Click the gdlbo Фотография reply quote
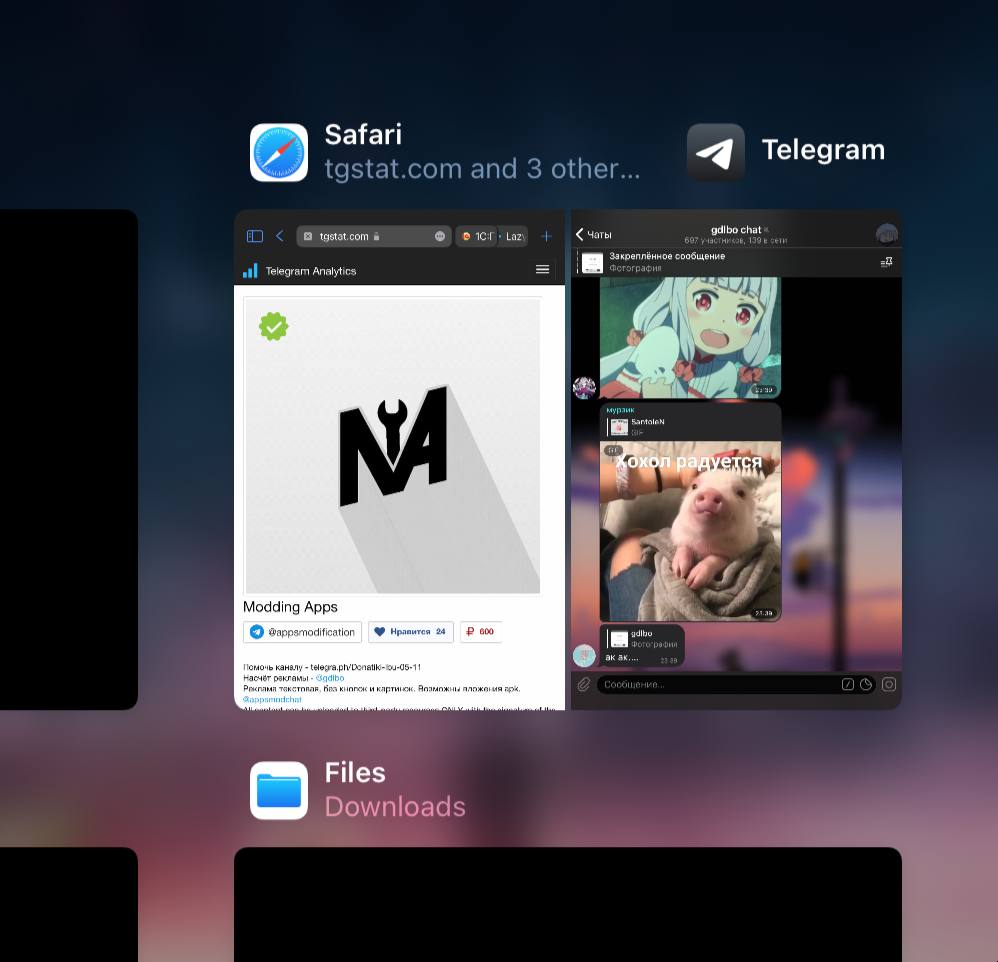Image resolution: width=998 pixels, height=962 pixels. 643,639
